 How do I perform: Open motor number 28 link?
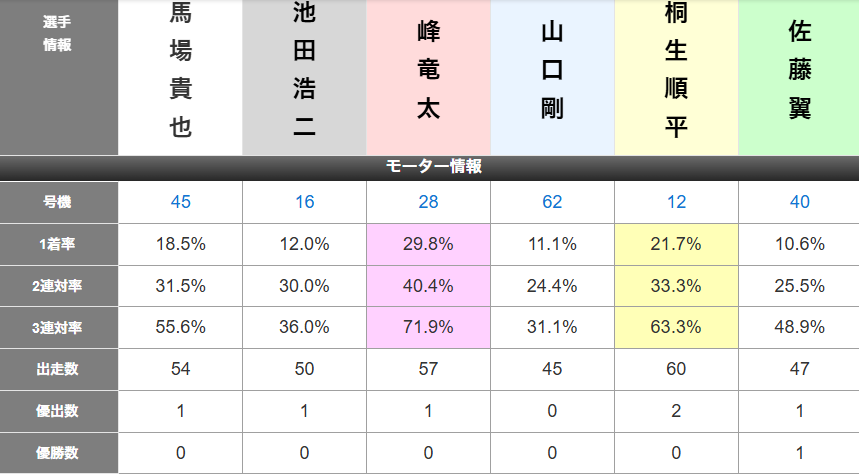tap(428, 202)
